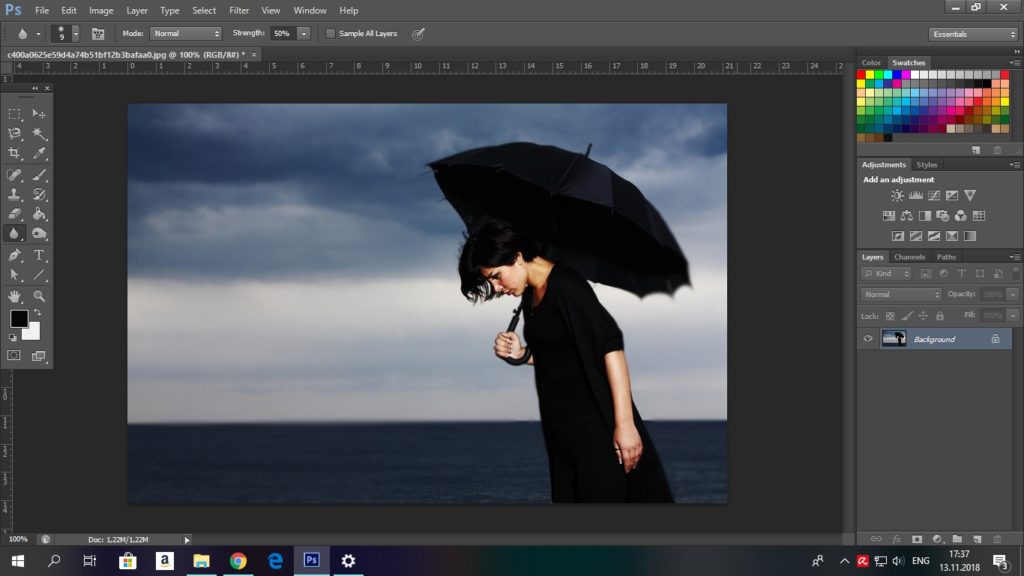Enable Sample All Layers checkbox
This screenshot has height=576, width=1024.
click(330, 33)
